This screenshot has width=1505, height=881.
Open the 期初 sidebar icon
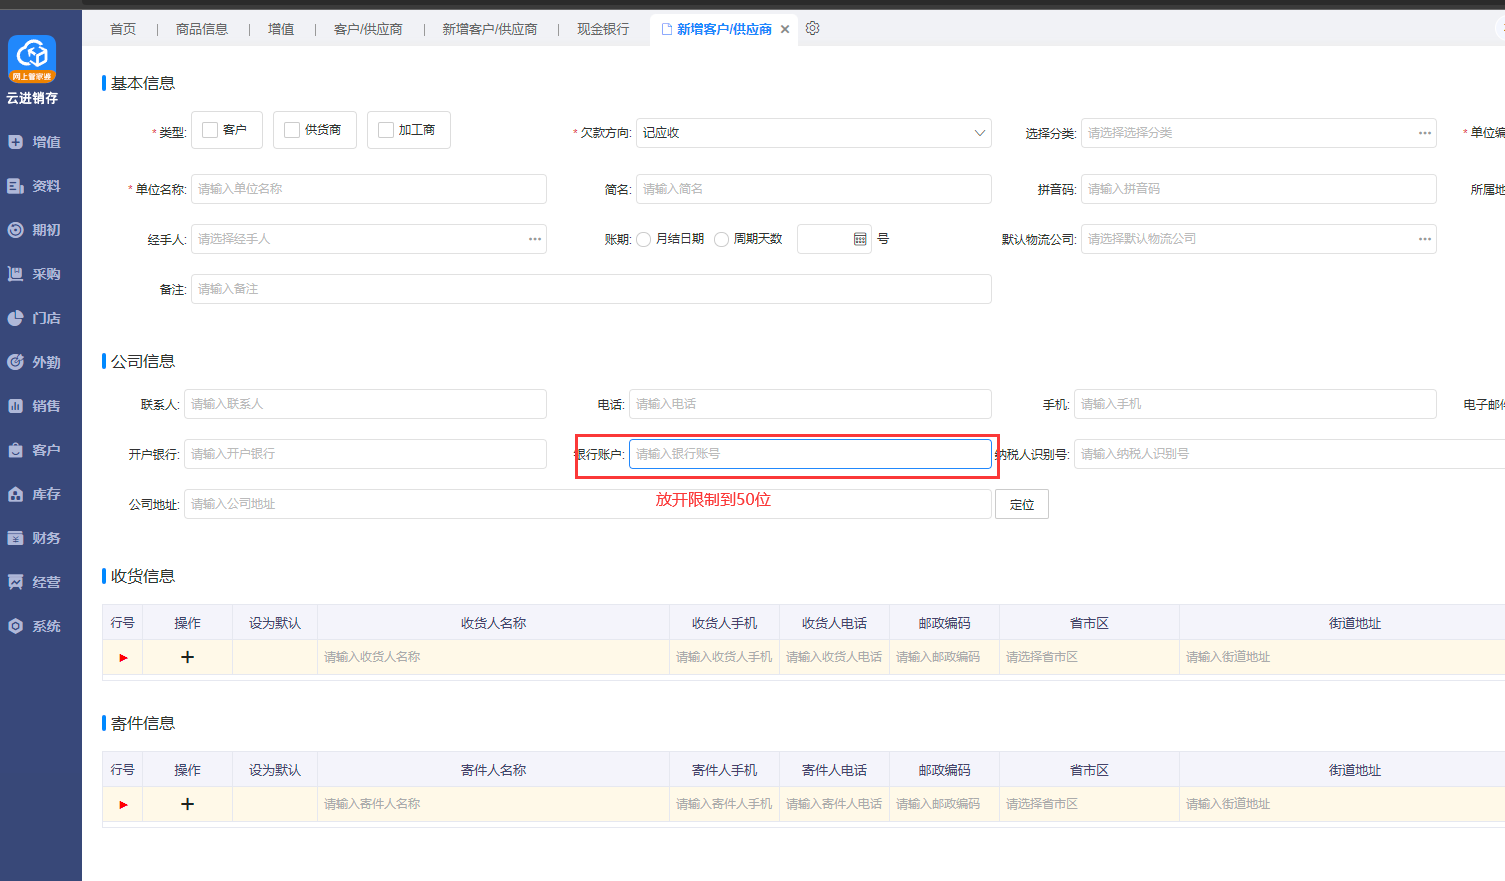16,230
